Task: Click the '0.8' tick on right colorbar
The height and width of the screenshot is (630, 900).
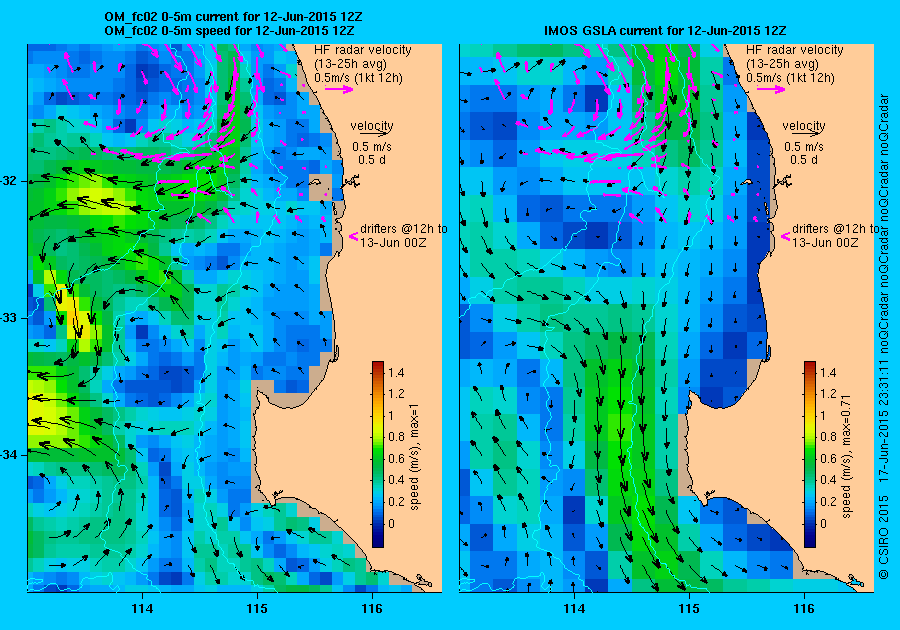Action: [x=828, y=437]
